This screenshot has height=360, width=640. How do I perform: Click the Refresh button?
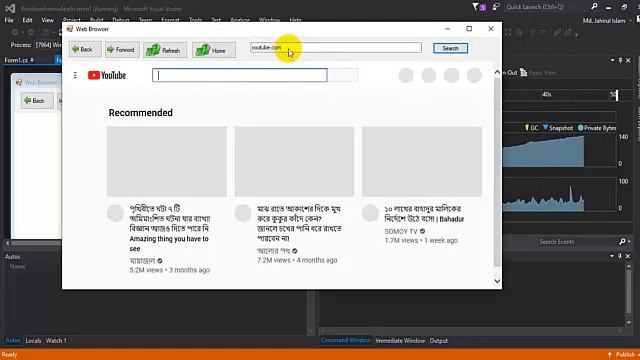[x=165, y=50]
